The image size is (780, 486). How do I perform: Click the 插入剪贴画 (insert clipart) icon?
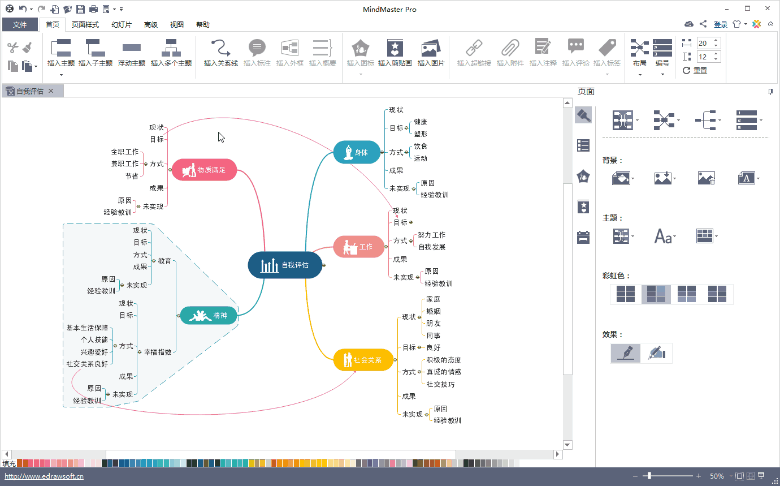click(x=395, y=48)
